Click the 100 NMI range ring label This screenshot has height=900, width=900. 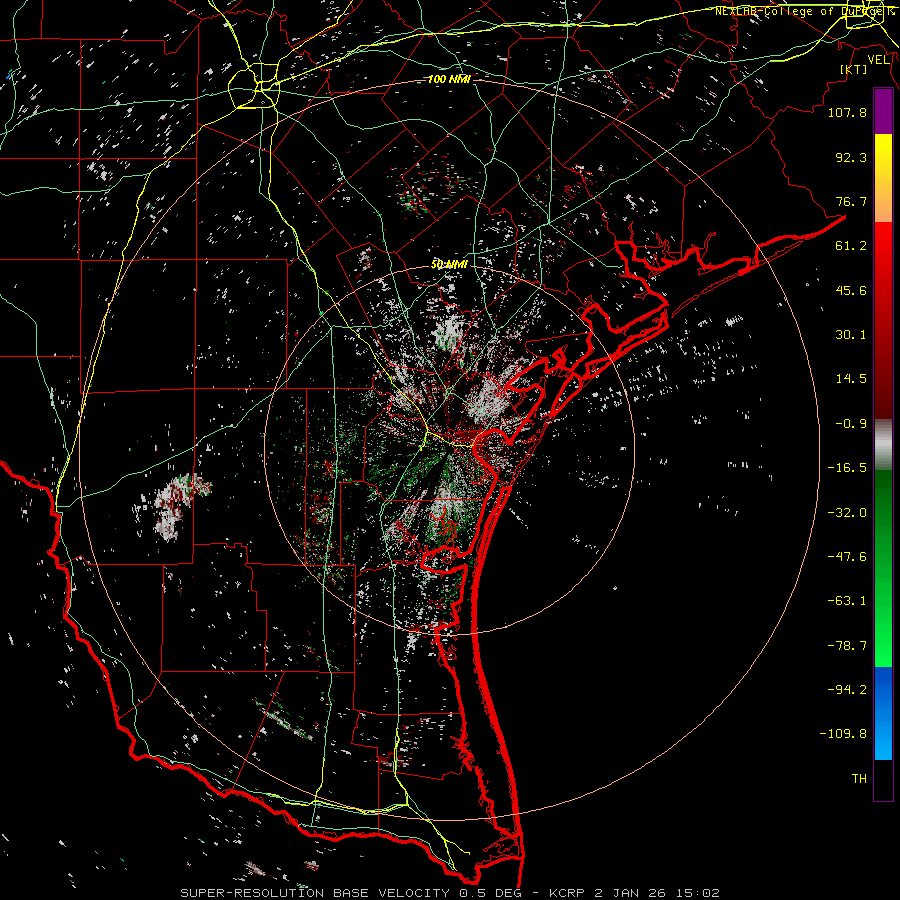449,79
